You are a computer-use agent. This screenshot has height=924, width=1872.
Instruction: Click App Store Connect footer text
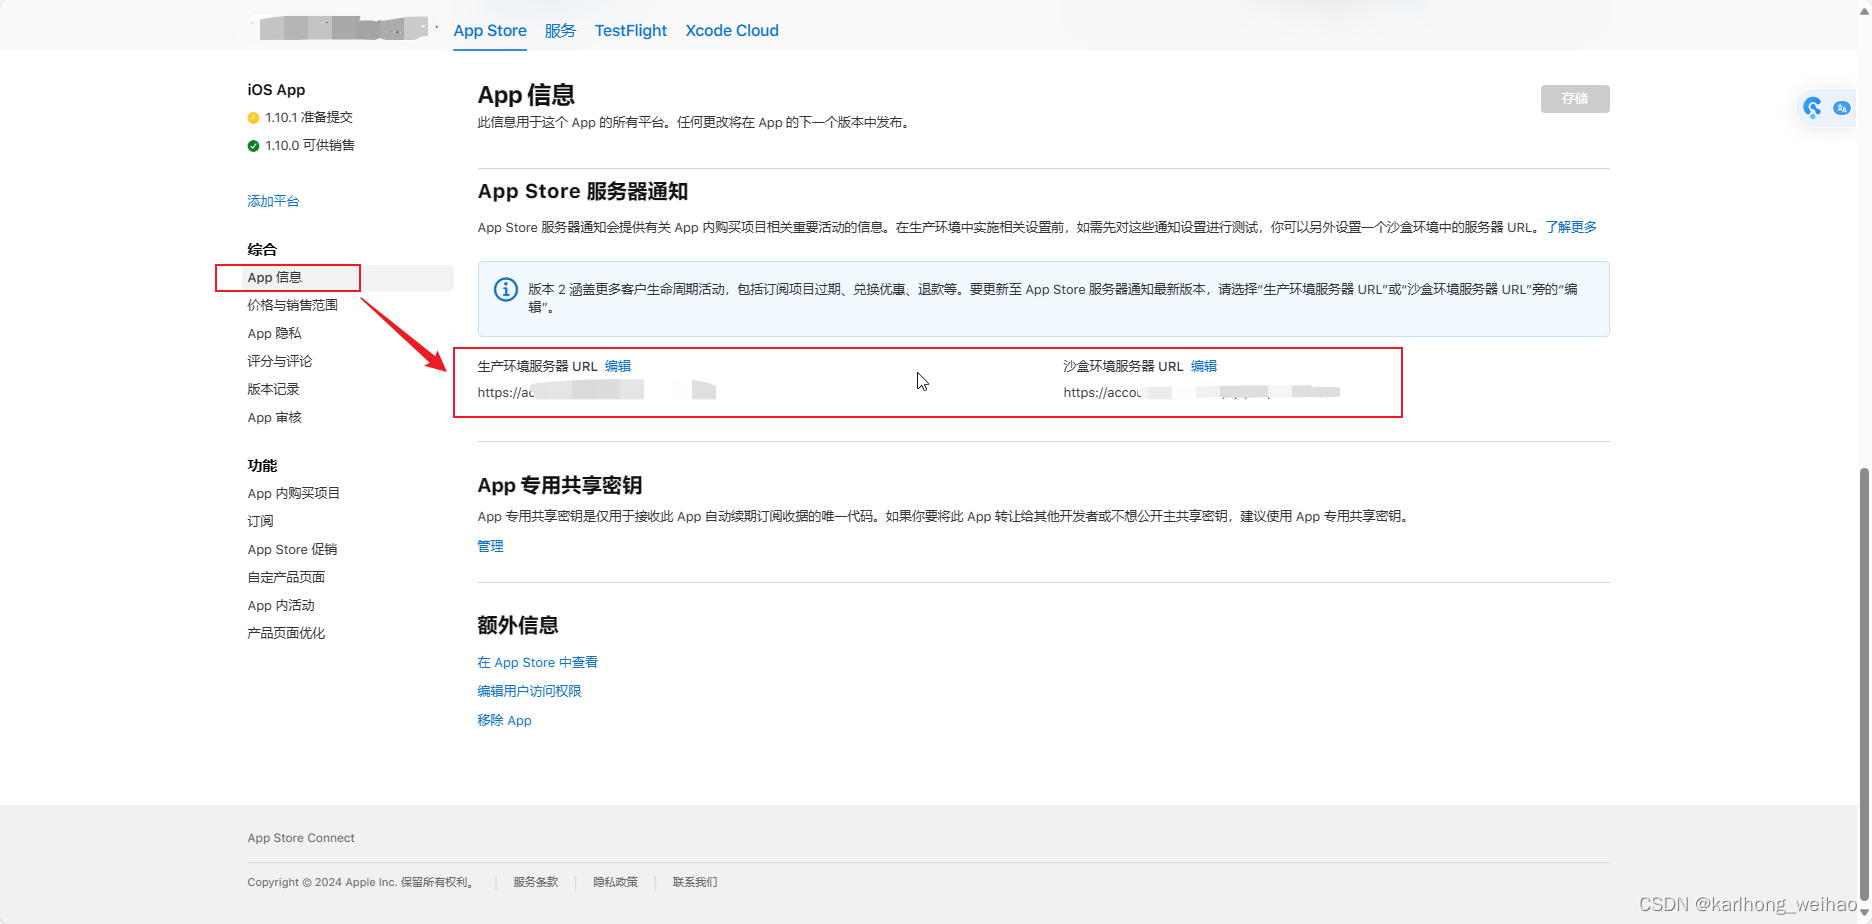point(301,838)
